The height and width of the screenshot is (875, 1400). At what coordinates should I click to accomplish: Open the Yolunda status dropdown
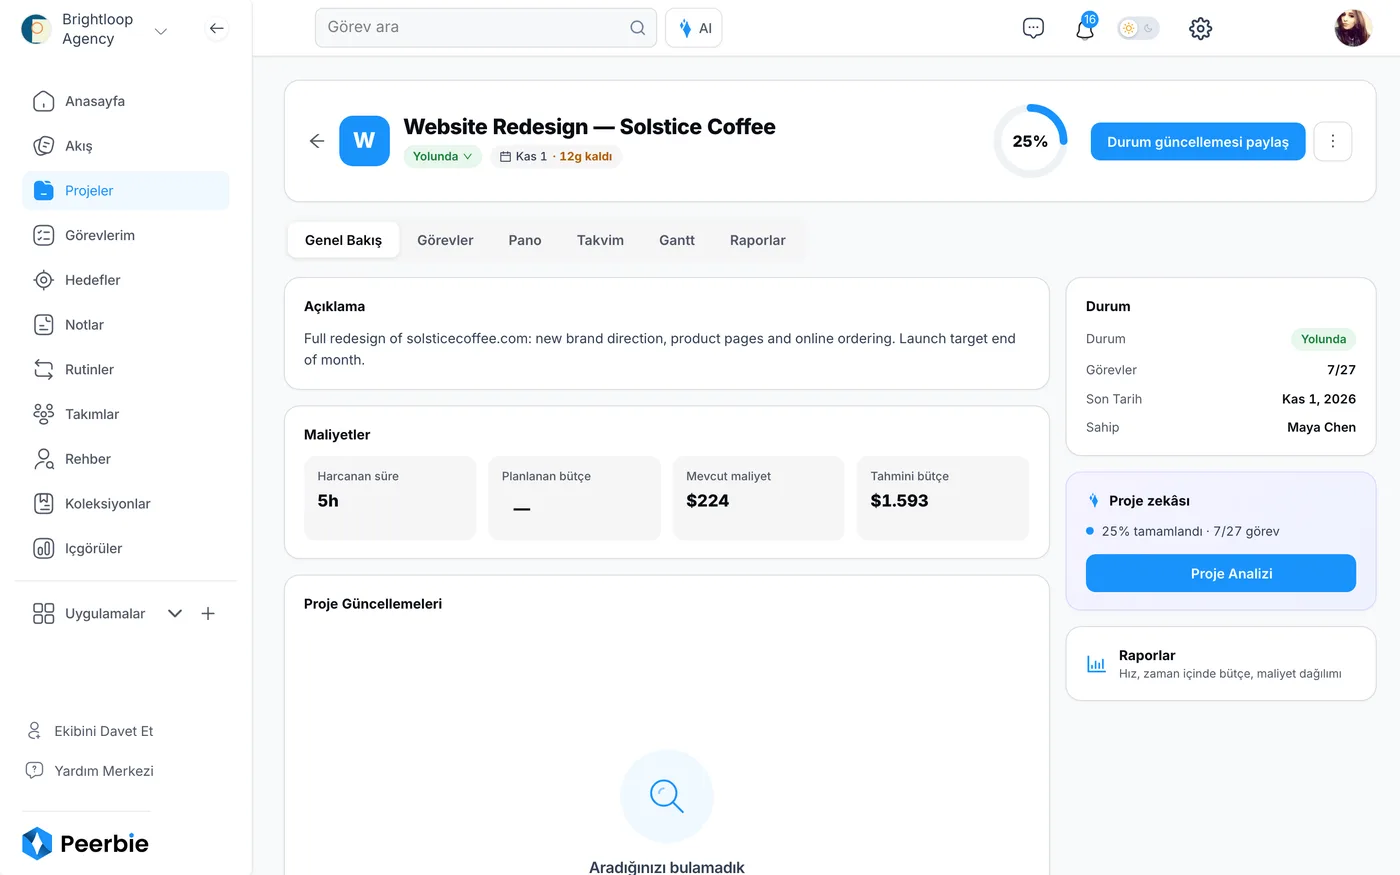point(443,156)
